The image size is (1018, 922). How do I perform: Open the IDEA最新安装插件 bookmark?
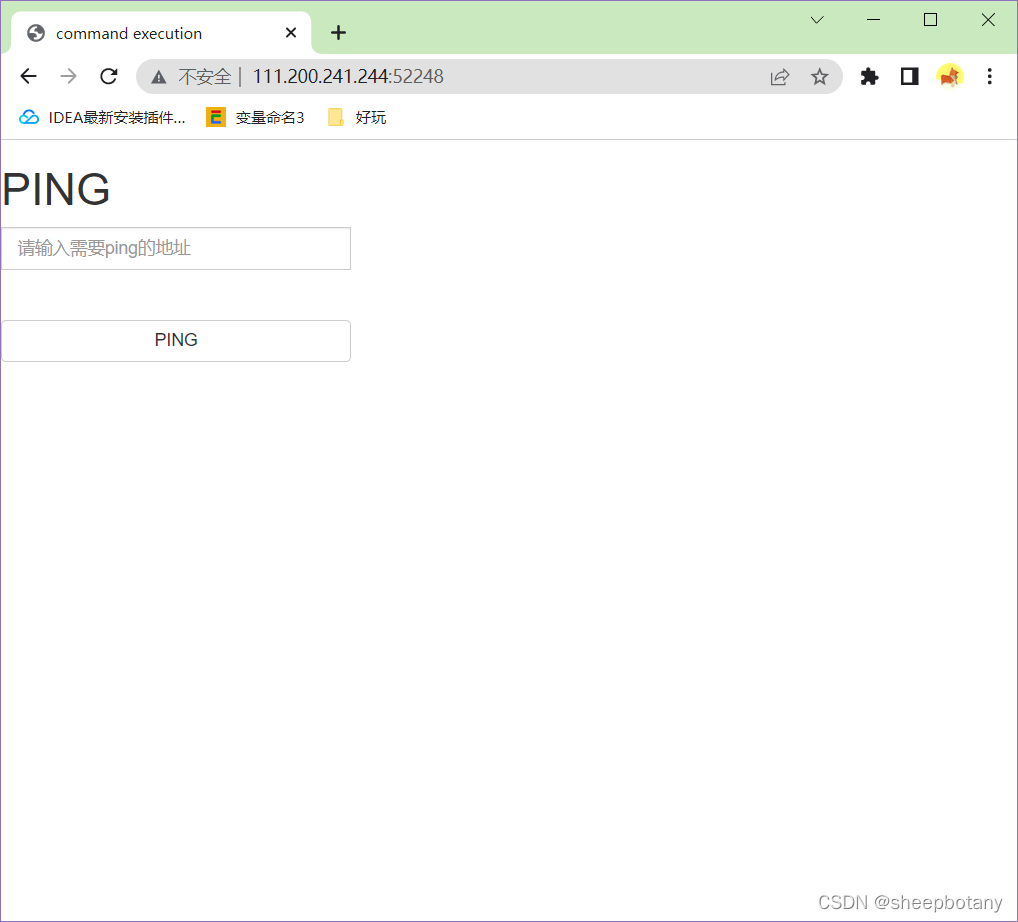(x=102, y=118)
